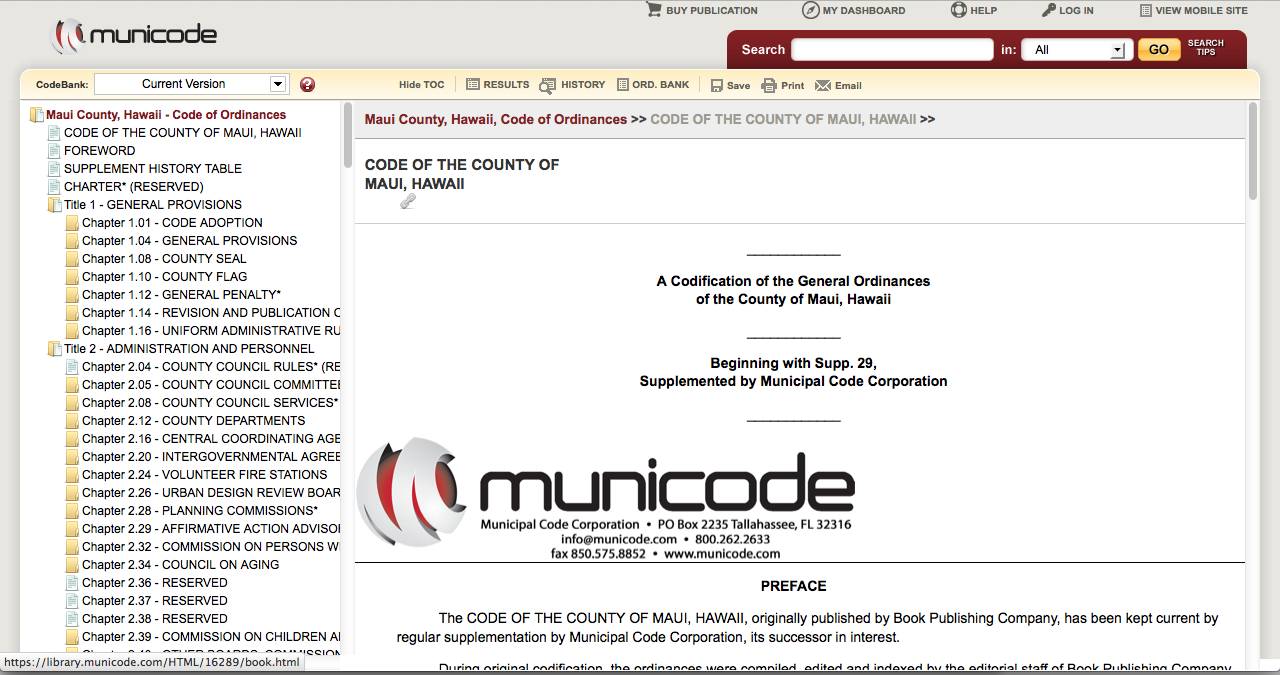
Task: Open View Mobile Site icon
Action: coord(1146,10)
